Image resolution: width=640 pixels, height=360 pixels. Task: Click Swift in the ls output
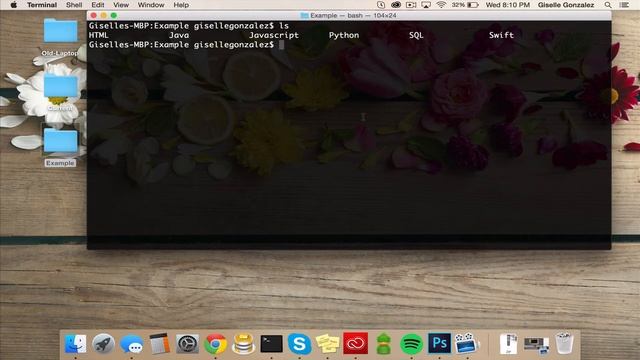point(501,35)
